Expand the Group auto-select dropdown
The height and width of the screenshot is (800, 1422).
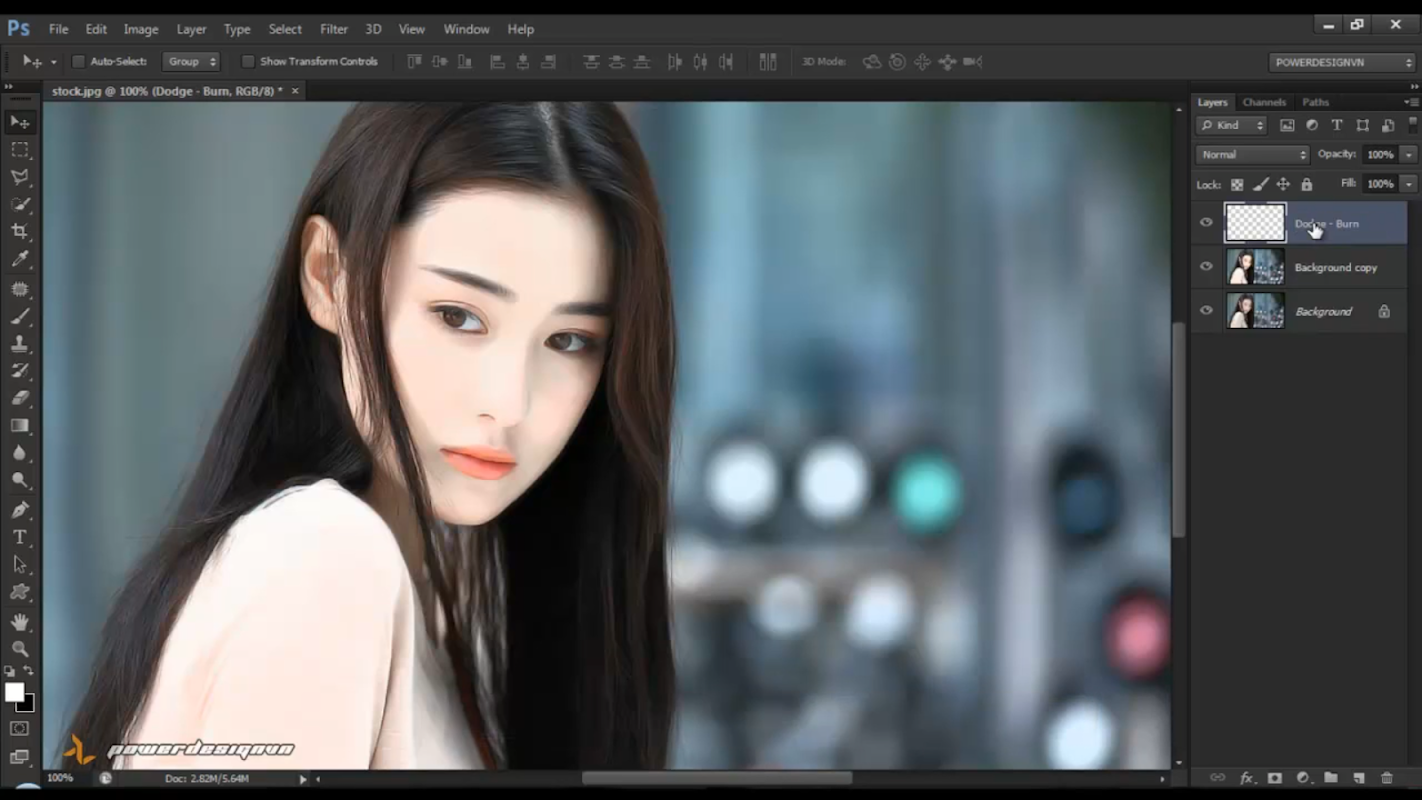click(x=192, y=62)
